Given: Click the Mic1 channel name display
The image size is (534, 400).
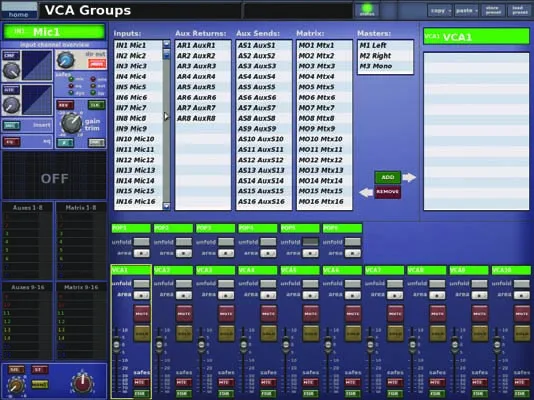Looking at the screenshot, I should point(54,32).
